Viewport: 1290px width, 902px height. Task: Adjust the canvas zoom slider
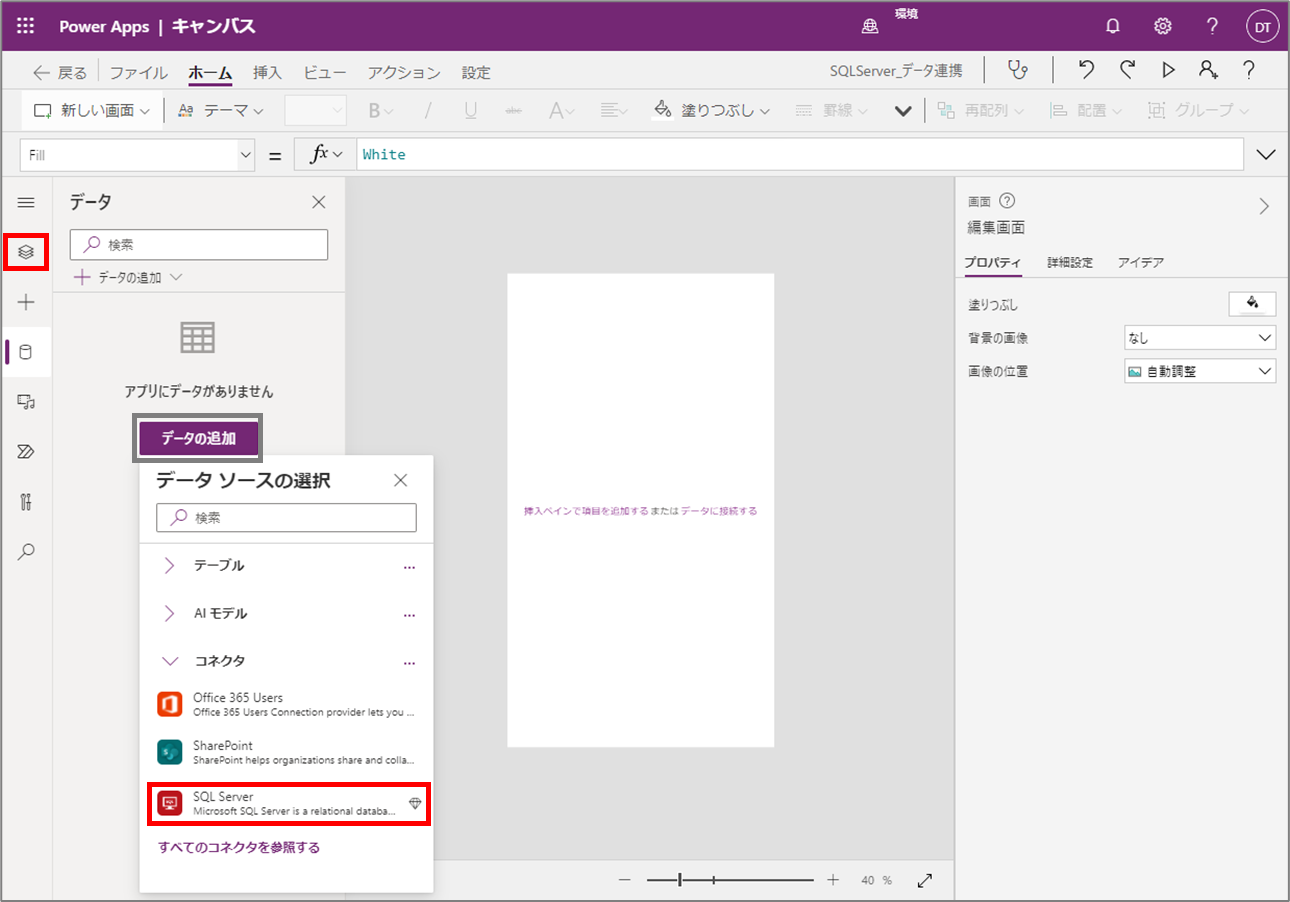(730, 880)
